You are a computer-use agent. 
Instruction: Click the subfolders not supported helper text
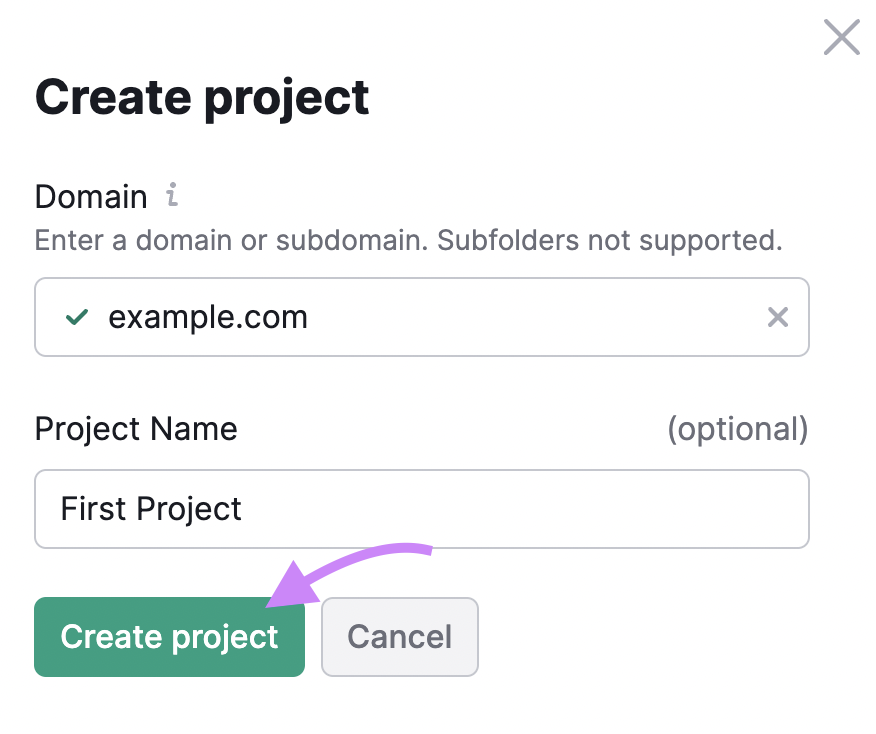[408, 241]
